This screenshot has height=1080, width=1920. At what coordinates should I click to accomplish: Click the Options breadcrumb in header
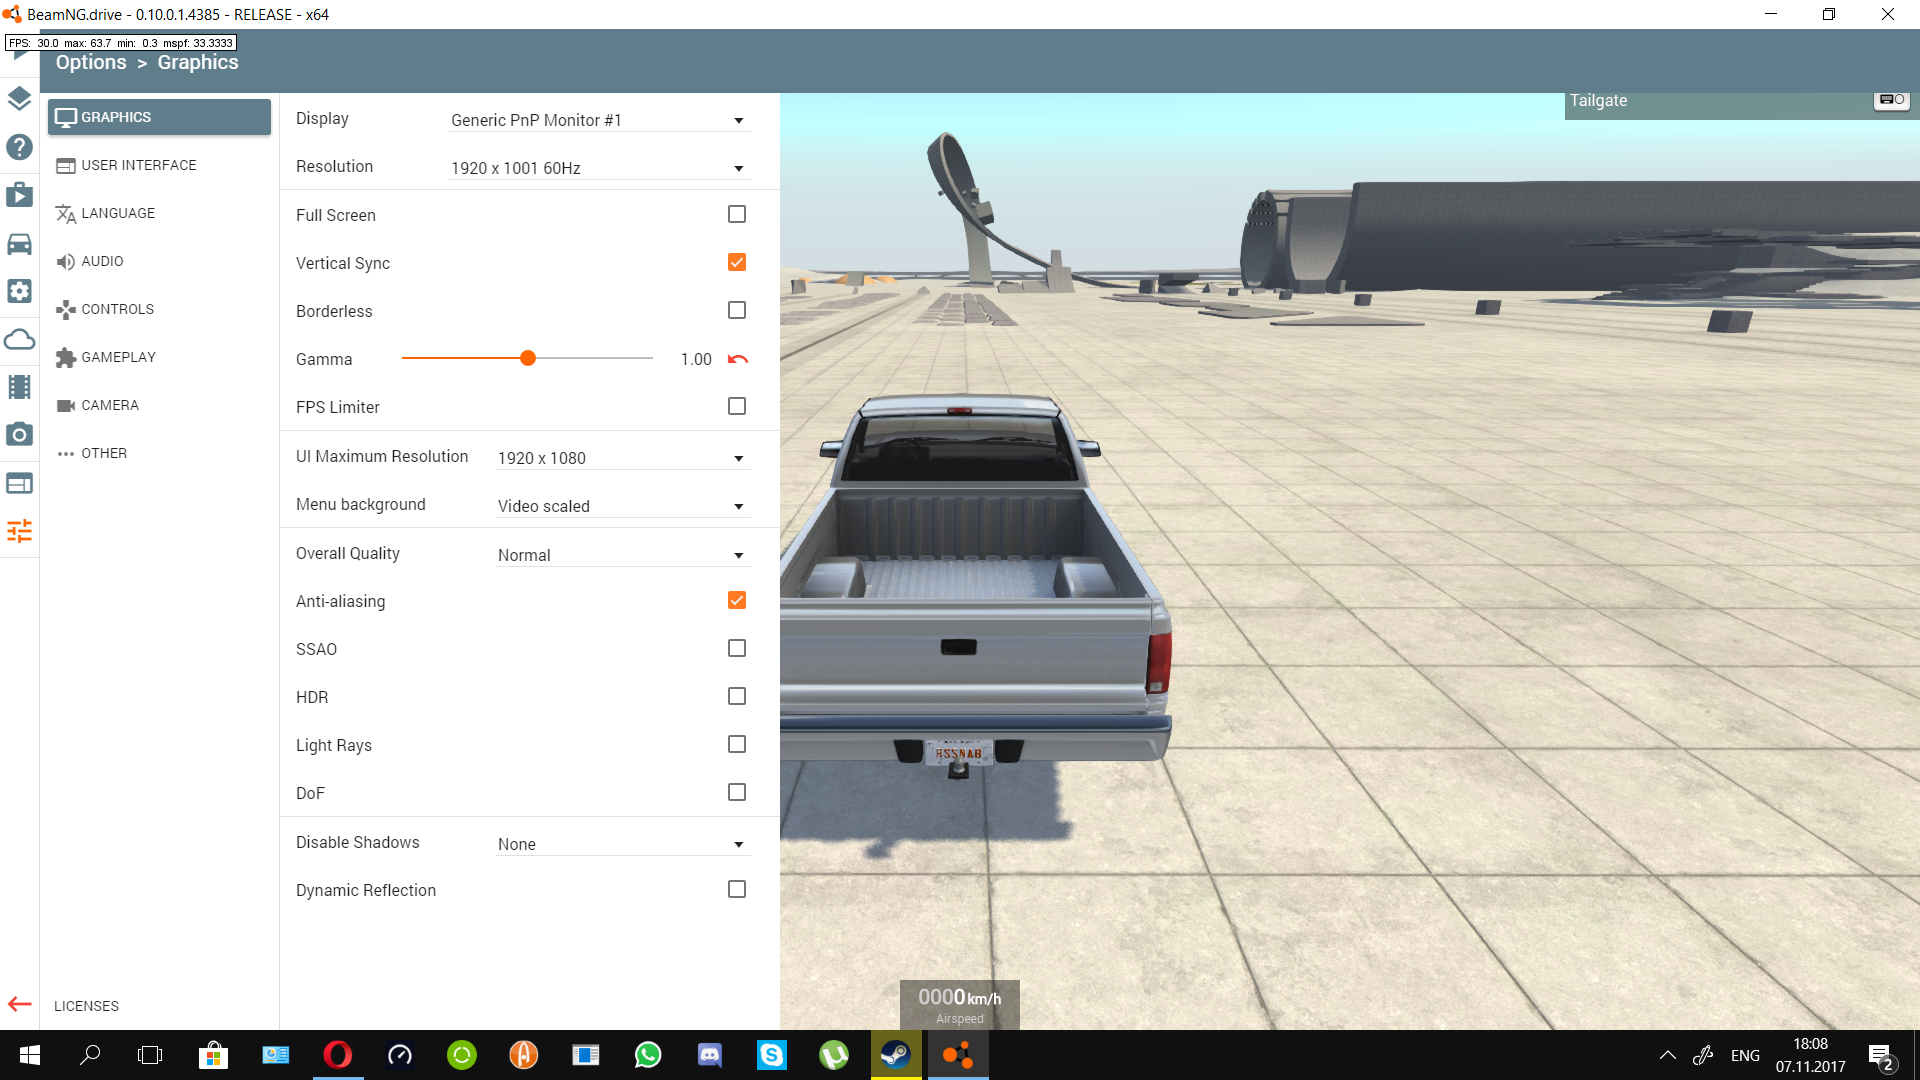click(91, 62)
